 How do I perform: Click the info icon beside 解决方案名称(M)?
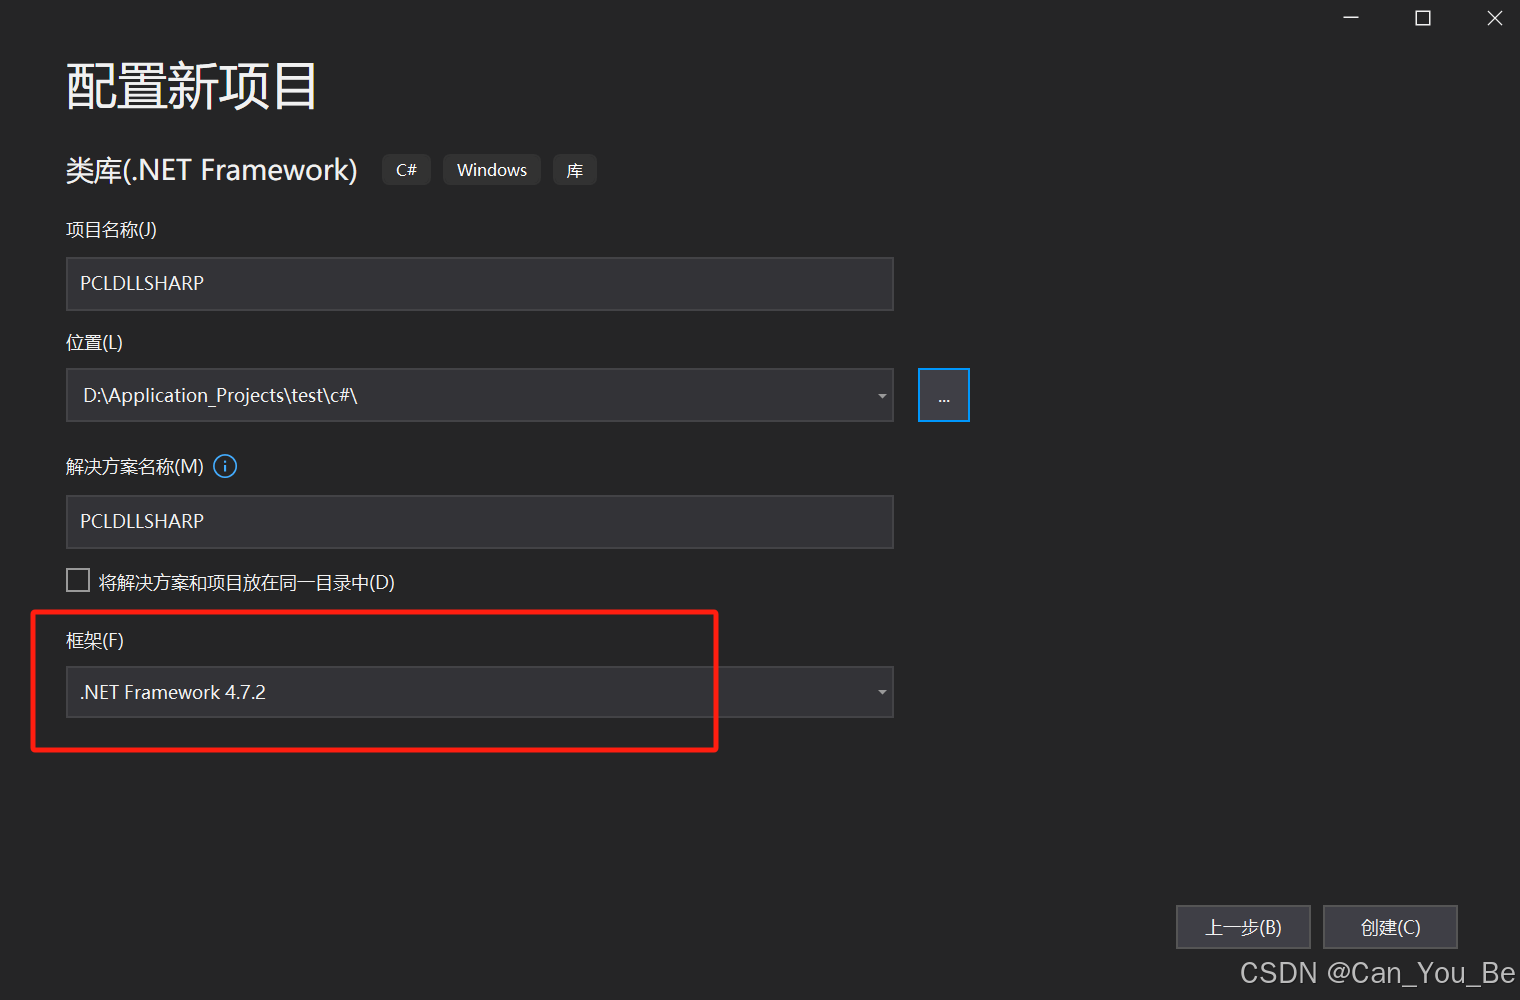[224, 466]
